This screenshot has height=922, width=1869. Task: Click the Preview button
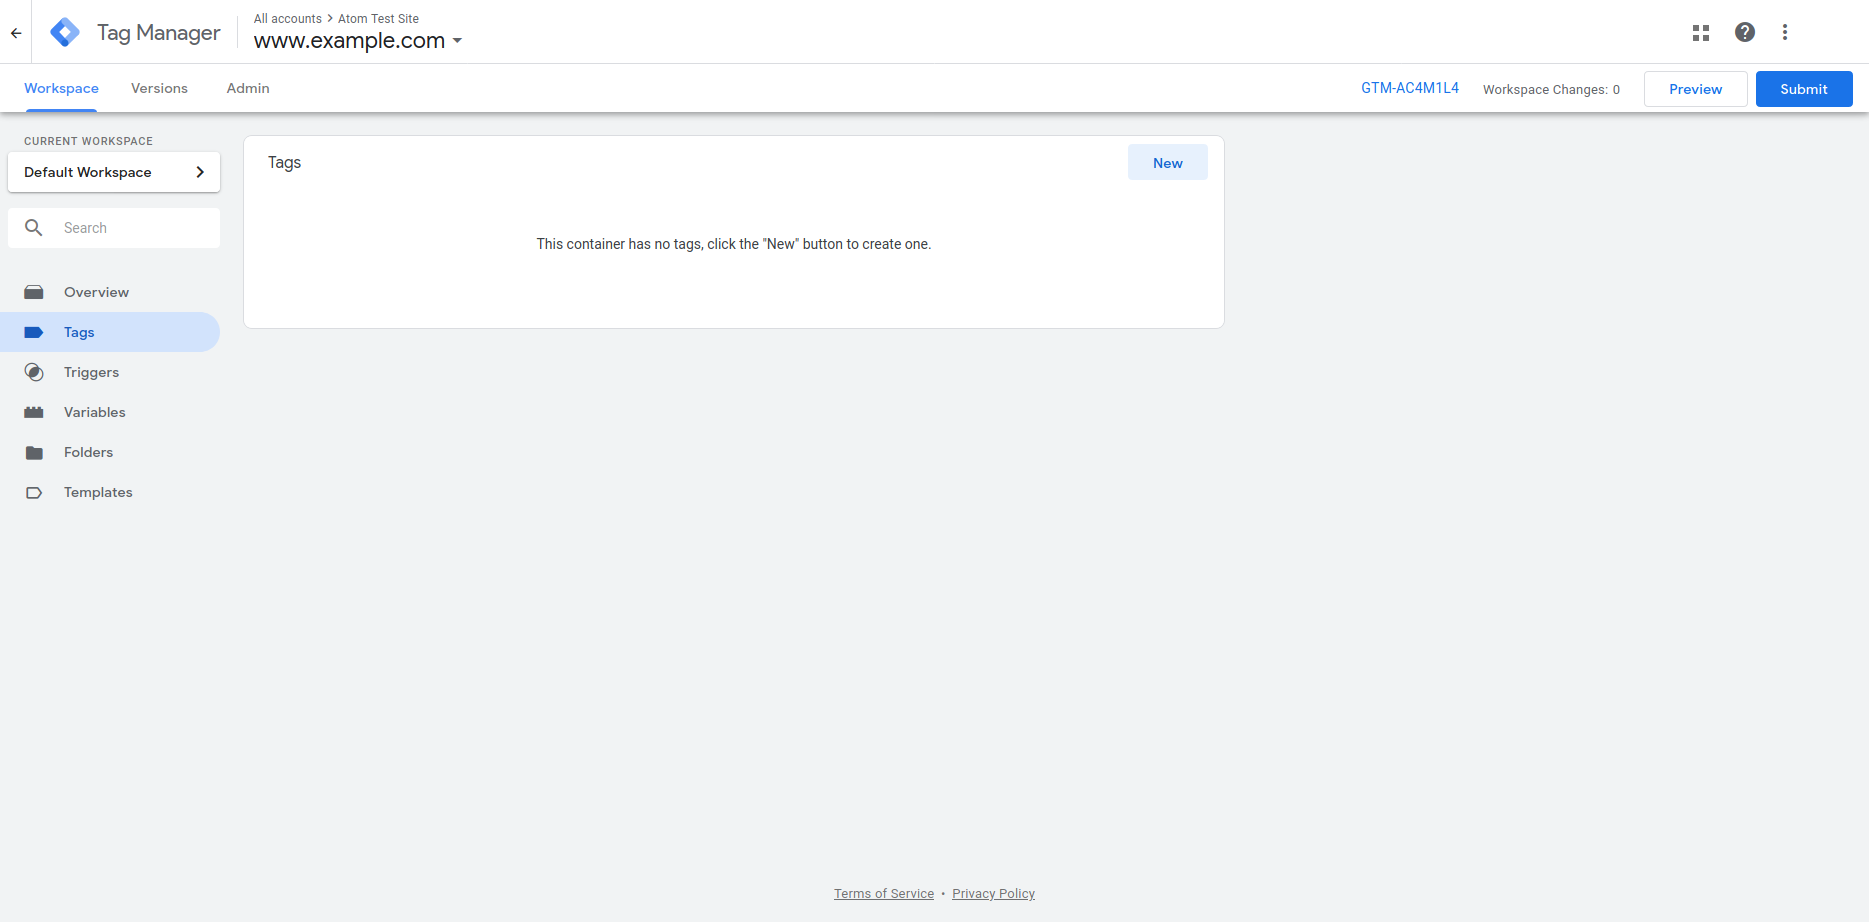(x=1695, y=89)
